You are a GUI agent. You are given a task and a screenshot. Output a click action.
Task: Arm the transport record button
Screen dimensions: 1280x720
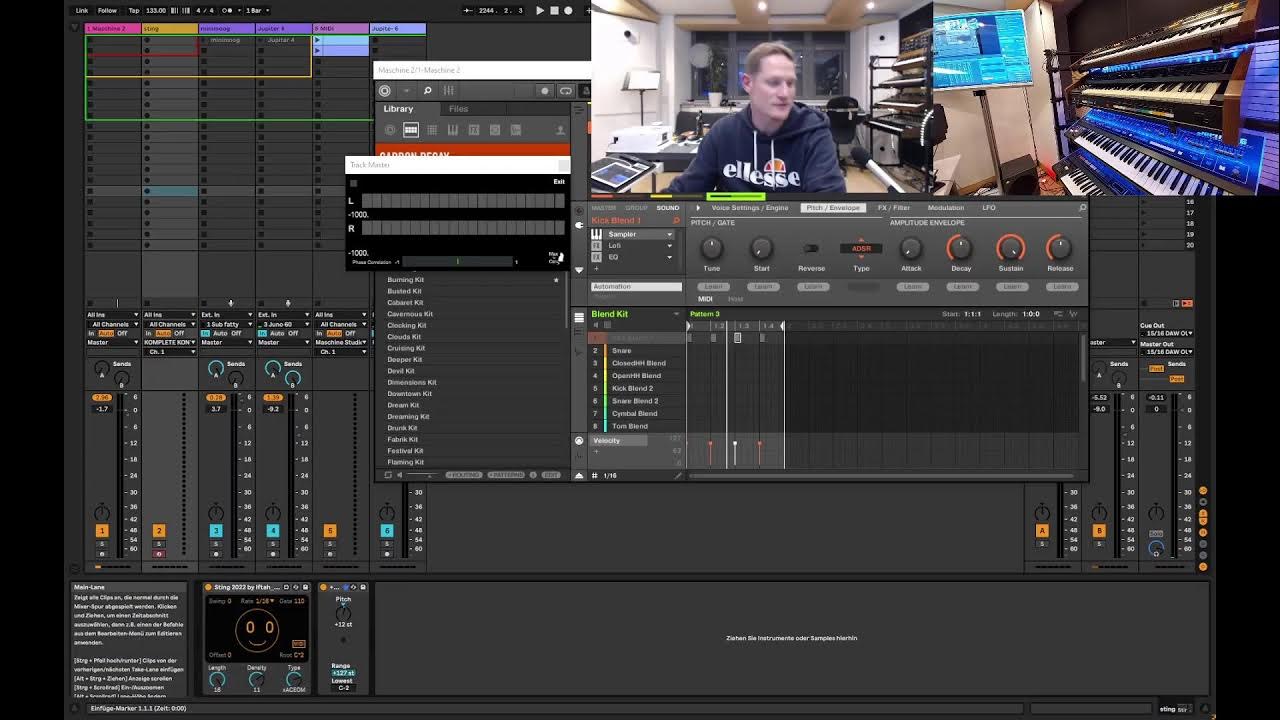pyautogui.click(x=568, y=10)
